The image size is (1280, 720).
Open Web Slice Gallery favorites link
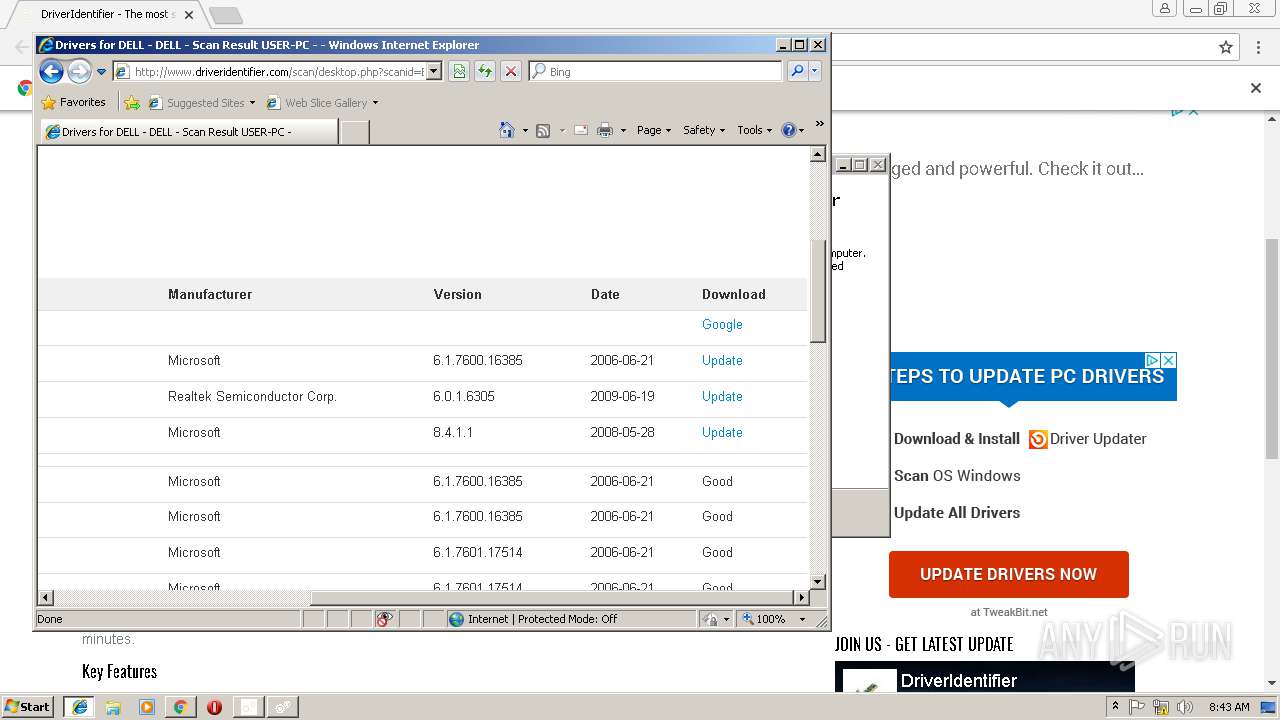tap(321, 102)
